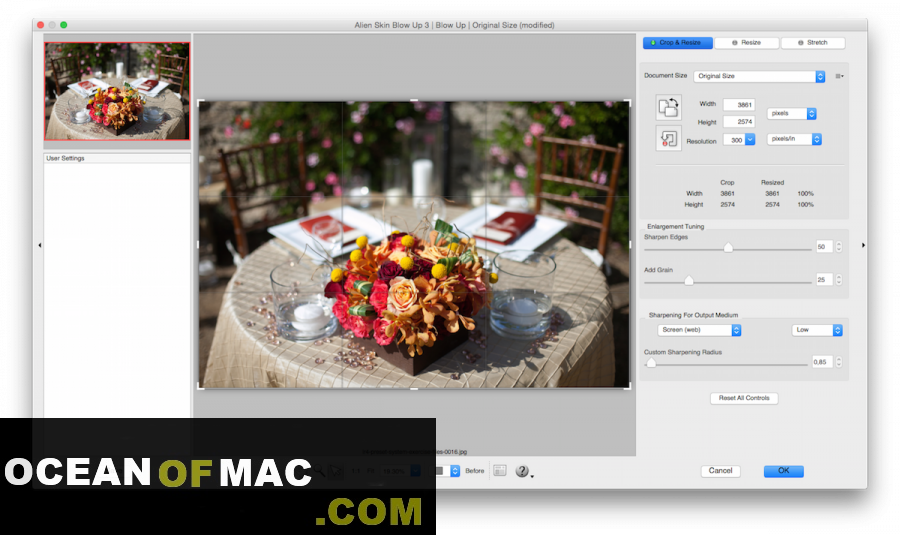Click the Custom Sharpening Radius value field

[x=822, y=362]
